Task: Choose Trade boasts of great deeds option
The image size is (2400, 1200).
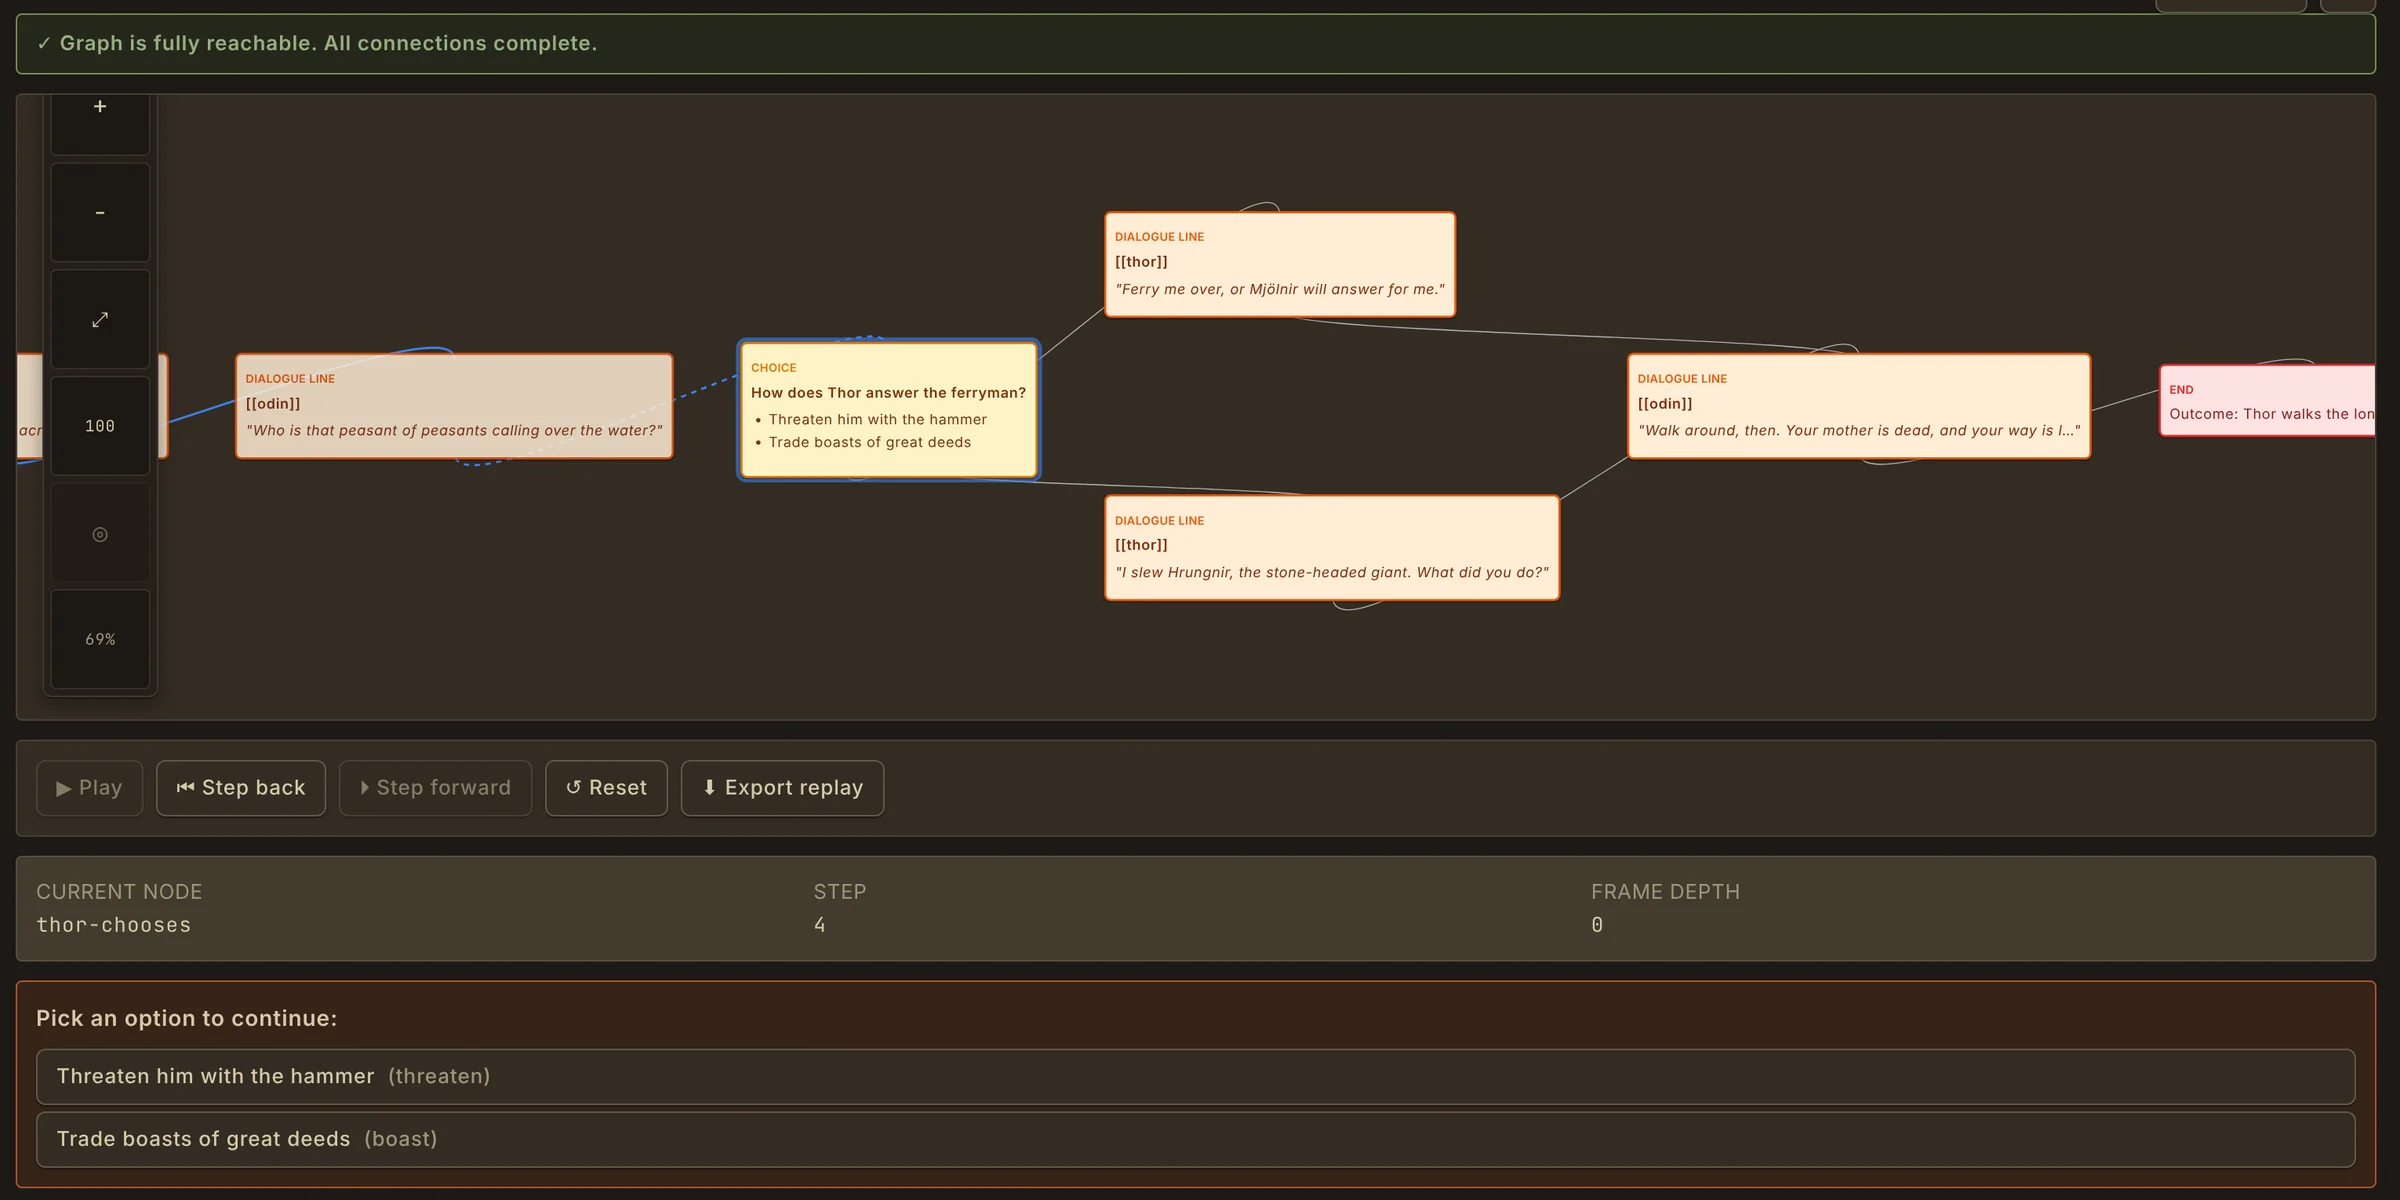Action: point(1196,1139)
